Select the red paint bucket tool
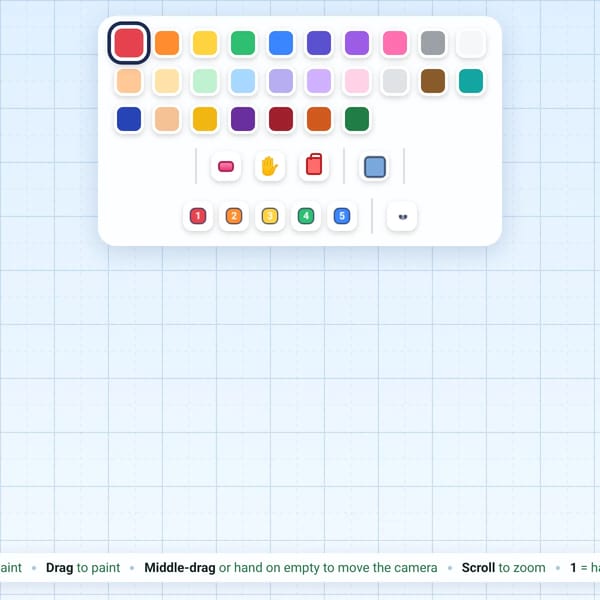600x600 pixels. pos(314,166)
